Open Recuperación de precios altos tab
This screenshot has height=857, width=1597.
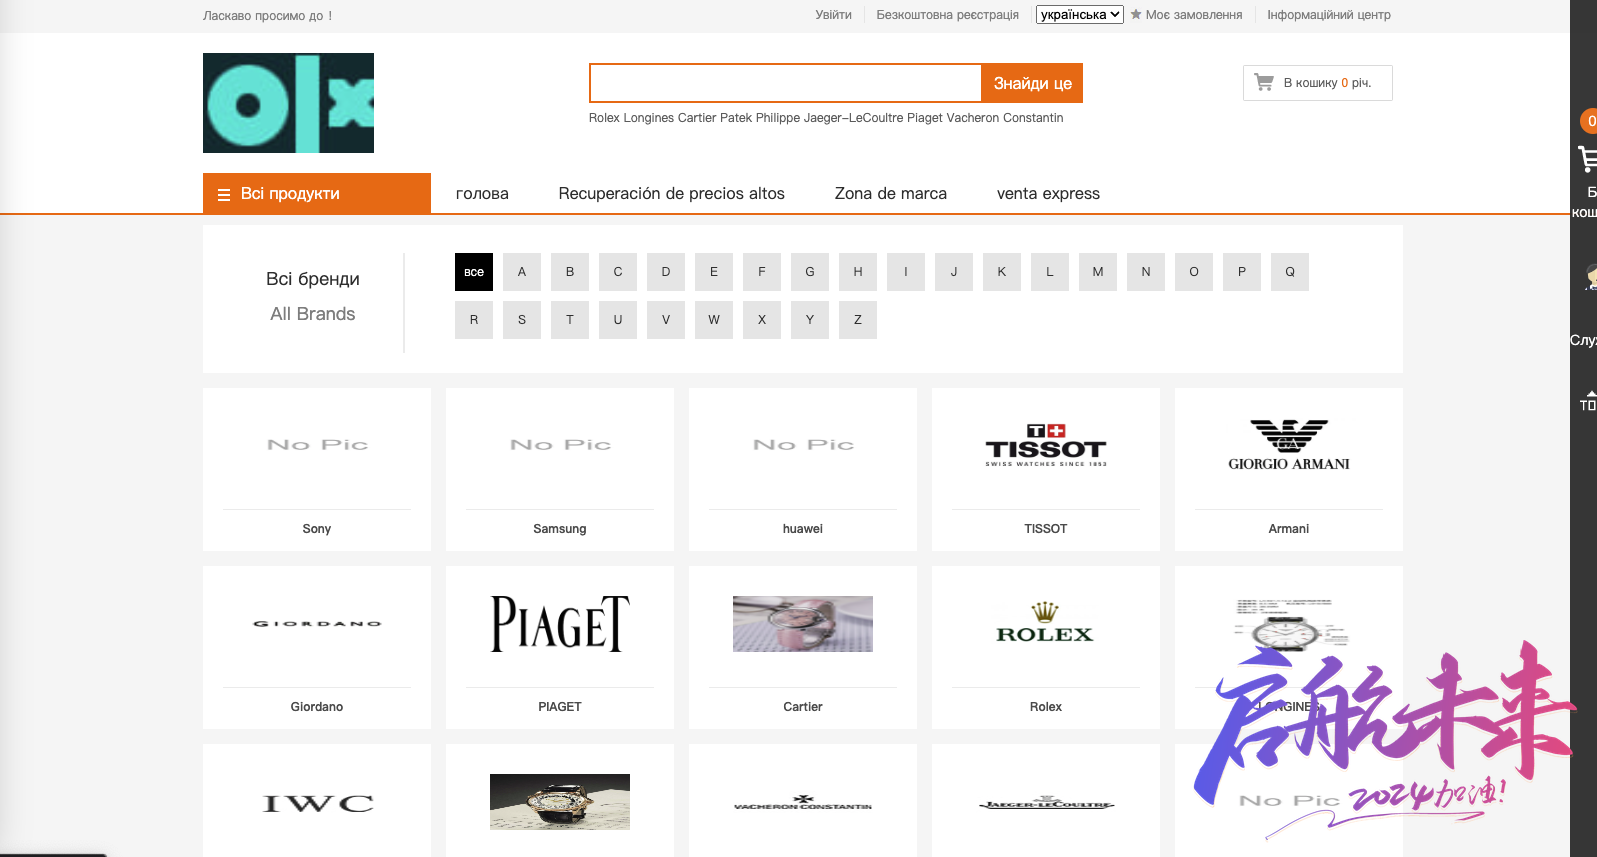pos(672,194)
